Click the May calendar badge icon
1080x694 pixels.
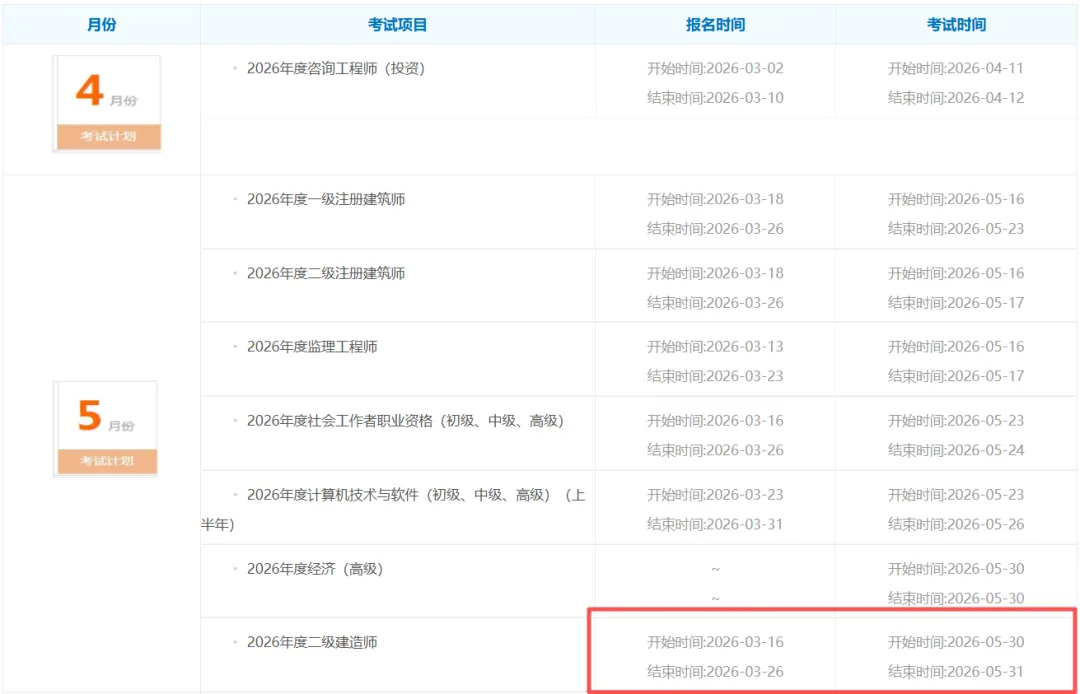coord(105,421)
